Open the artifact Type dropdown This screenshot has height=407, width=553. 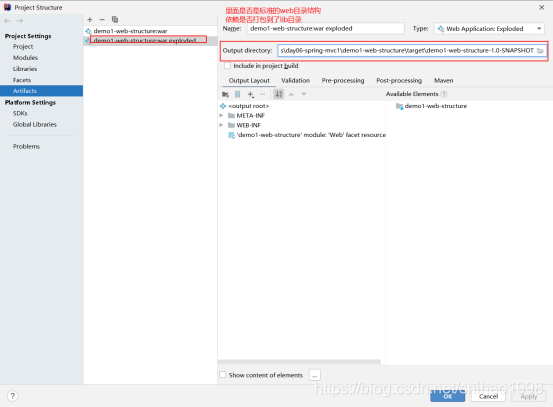pos(489,29)
